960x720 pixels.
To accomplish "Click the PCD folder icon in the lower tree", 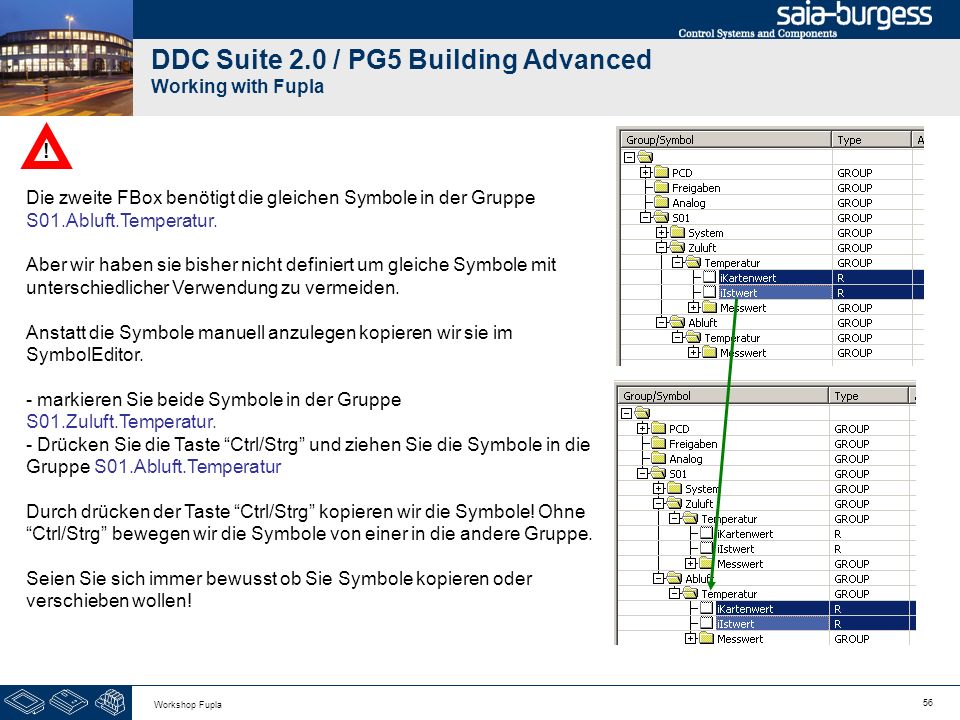I will (658, 428).
